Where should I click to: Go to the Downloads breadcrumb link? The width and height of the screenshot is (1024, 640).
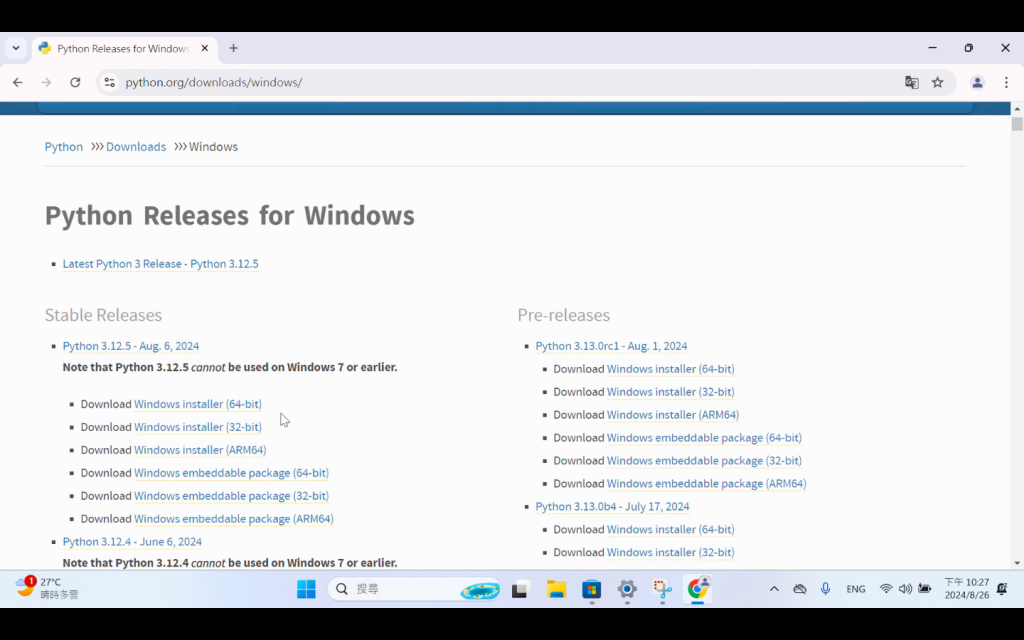click(136, 147)
